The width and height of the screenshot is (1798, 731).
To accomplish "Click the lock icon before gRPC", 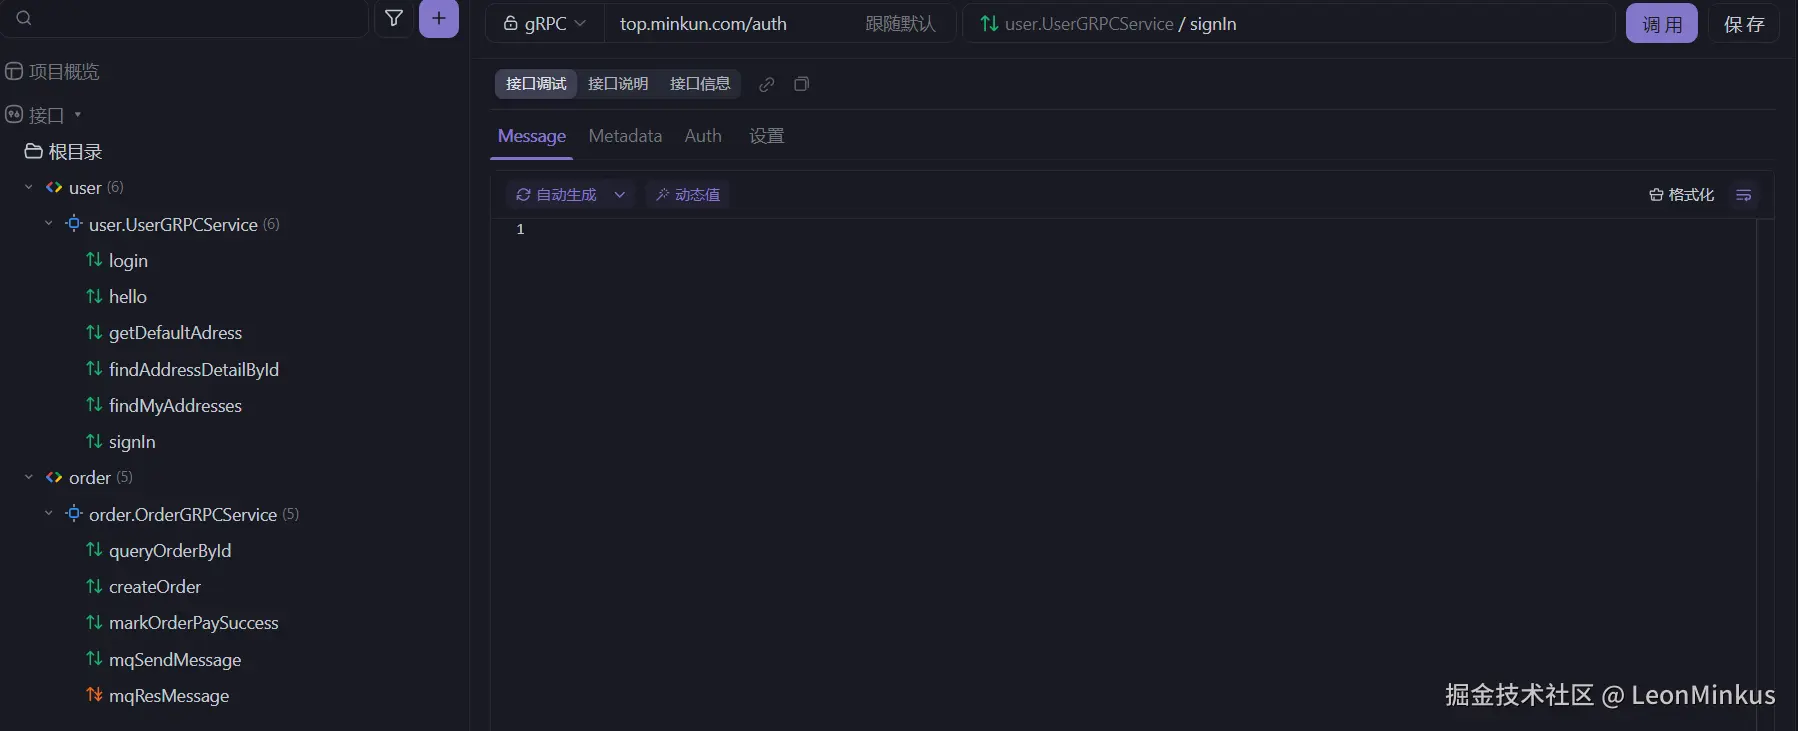I will (x=510, y=23).
